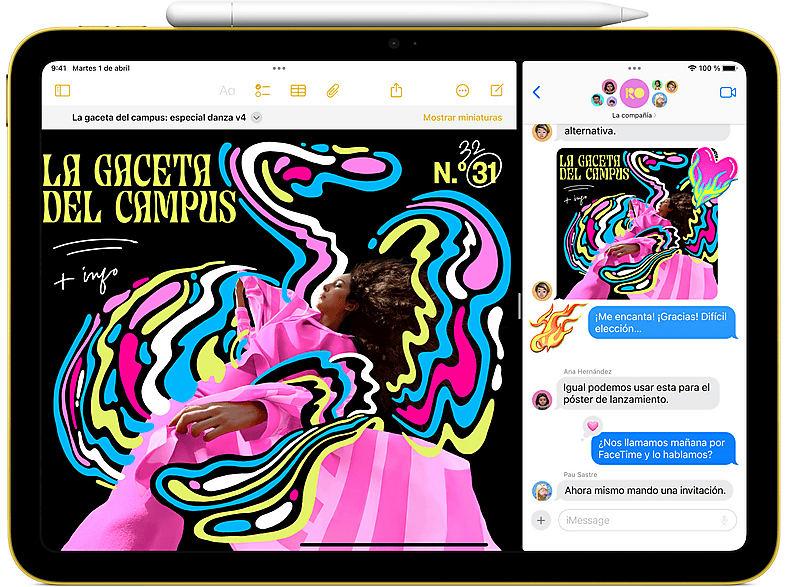Expand the document title chevron dropdown

pyautogui.click(x=257, y=118)
